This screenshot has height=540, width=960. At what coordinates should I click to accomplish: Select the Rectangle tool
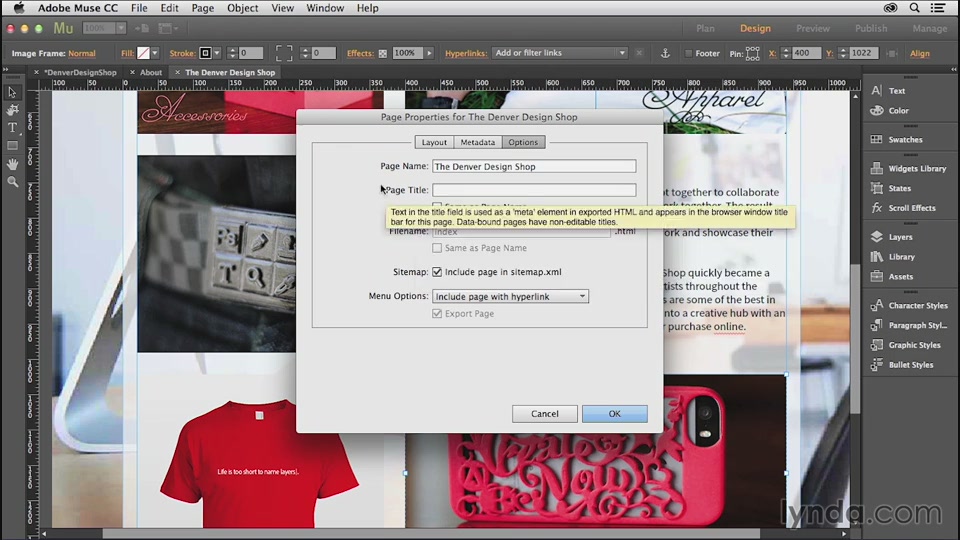tap(12, 146)
